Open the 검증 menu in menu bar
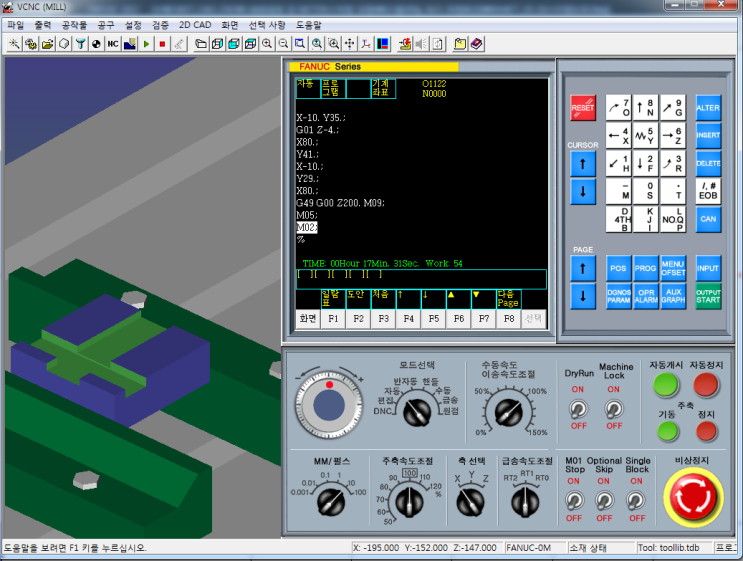This screenshot has height=561, width=743. [159, 23]
